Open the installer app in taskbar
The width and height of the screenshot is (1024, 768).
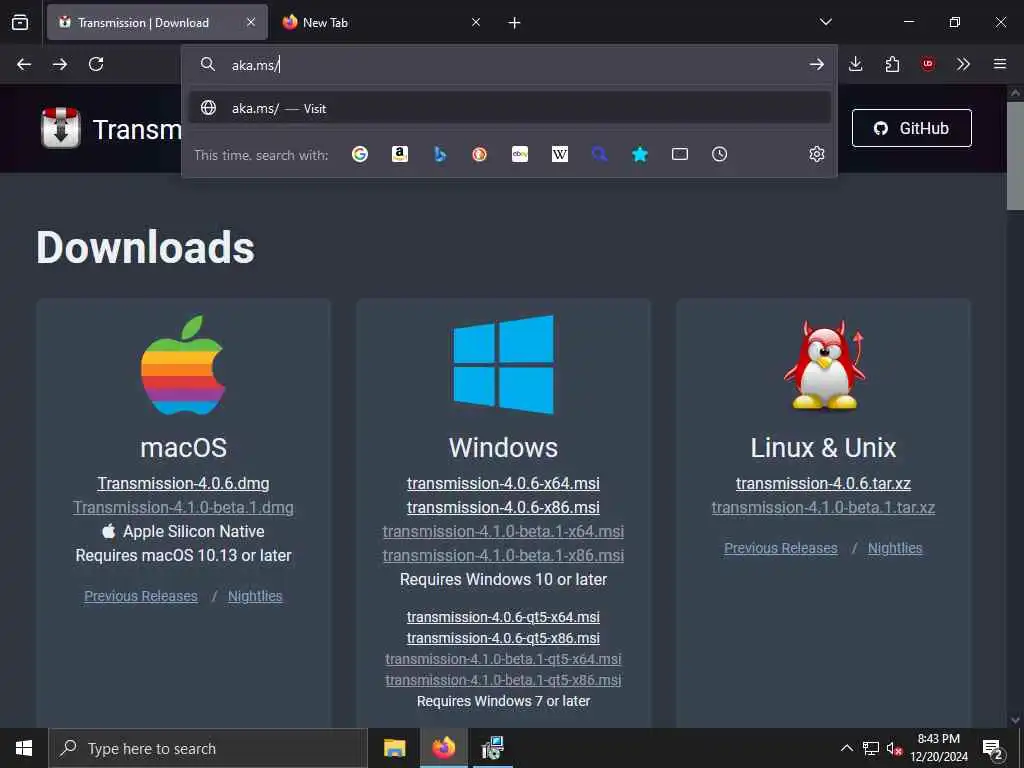point(492,748)
